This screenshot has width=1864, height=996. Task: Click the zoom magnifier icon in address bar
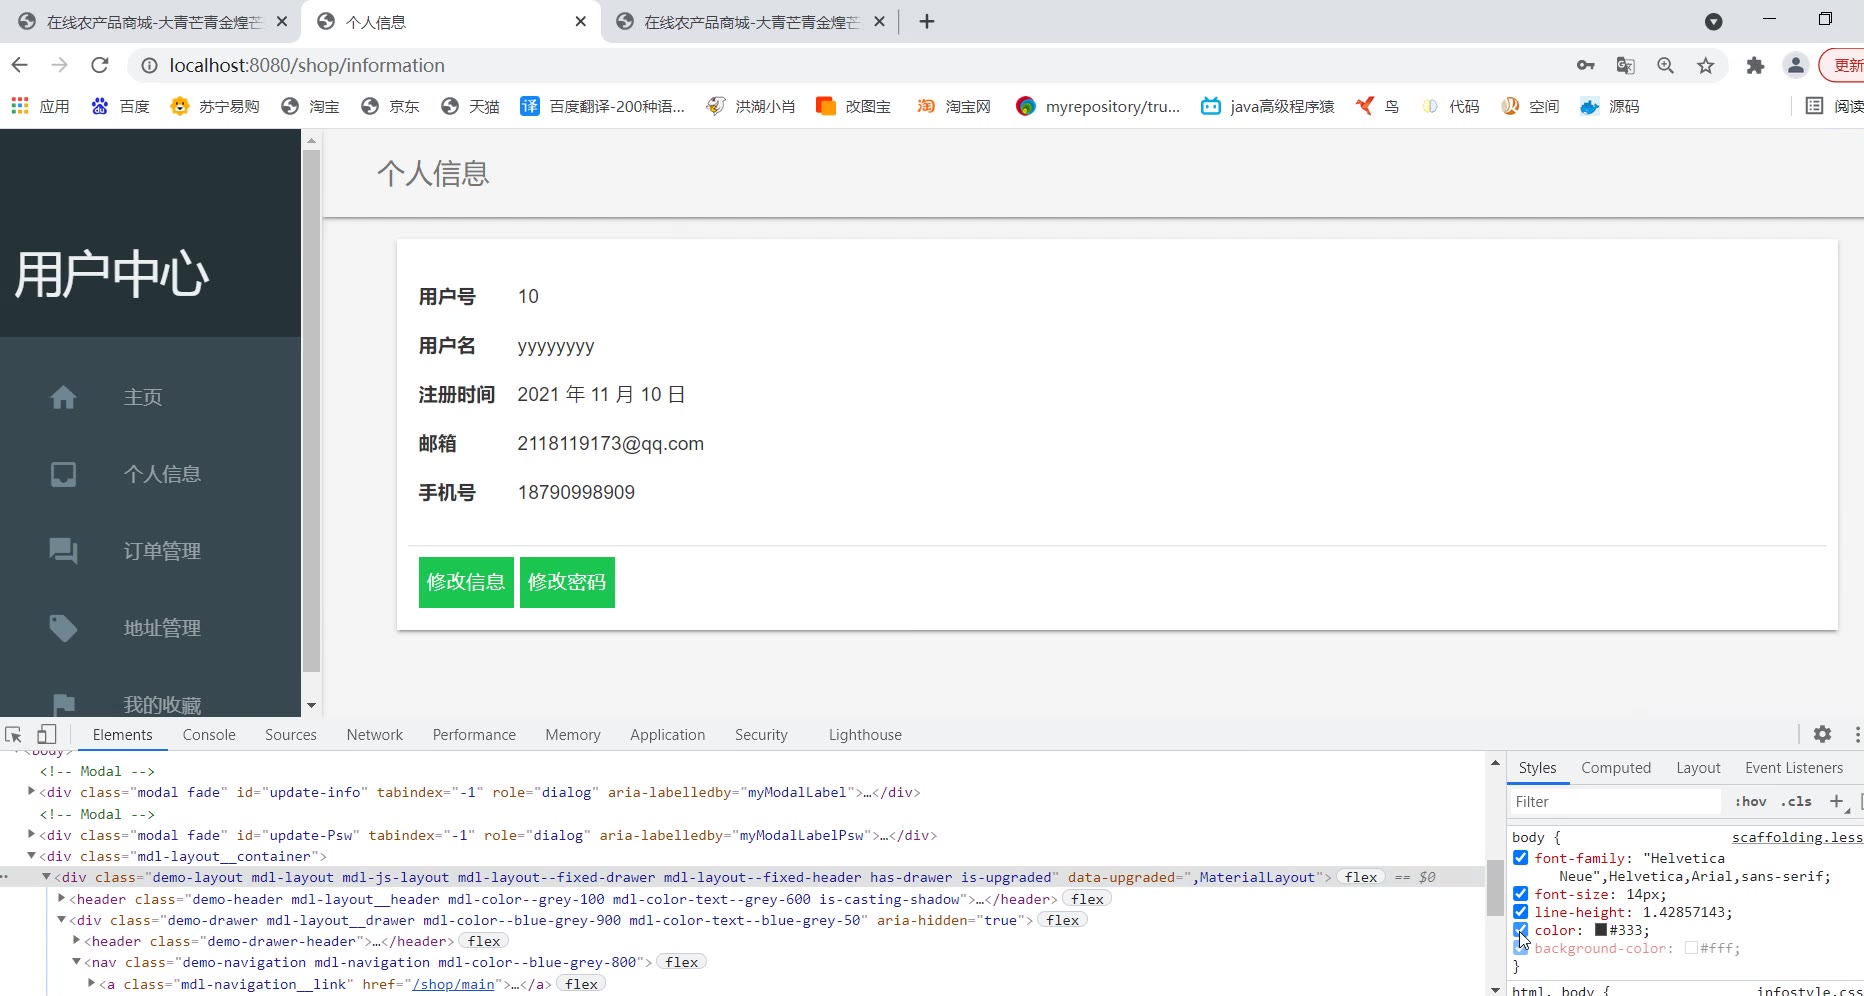tap(1666, 65)
